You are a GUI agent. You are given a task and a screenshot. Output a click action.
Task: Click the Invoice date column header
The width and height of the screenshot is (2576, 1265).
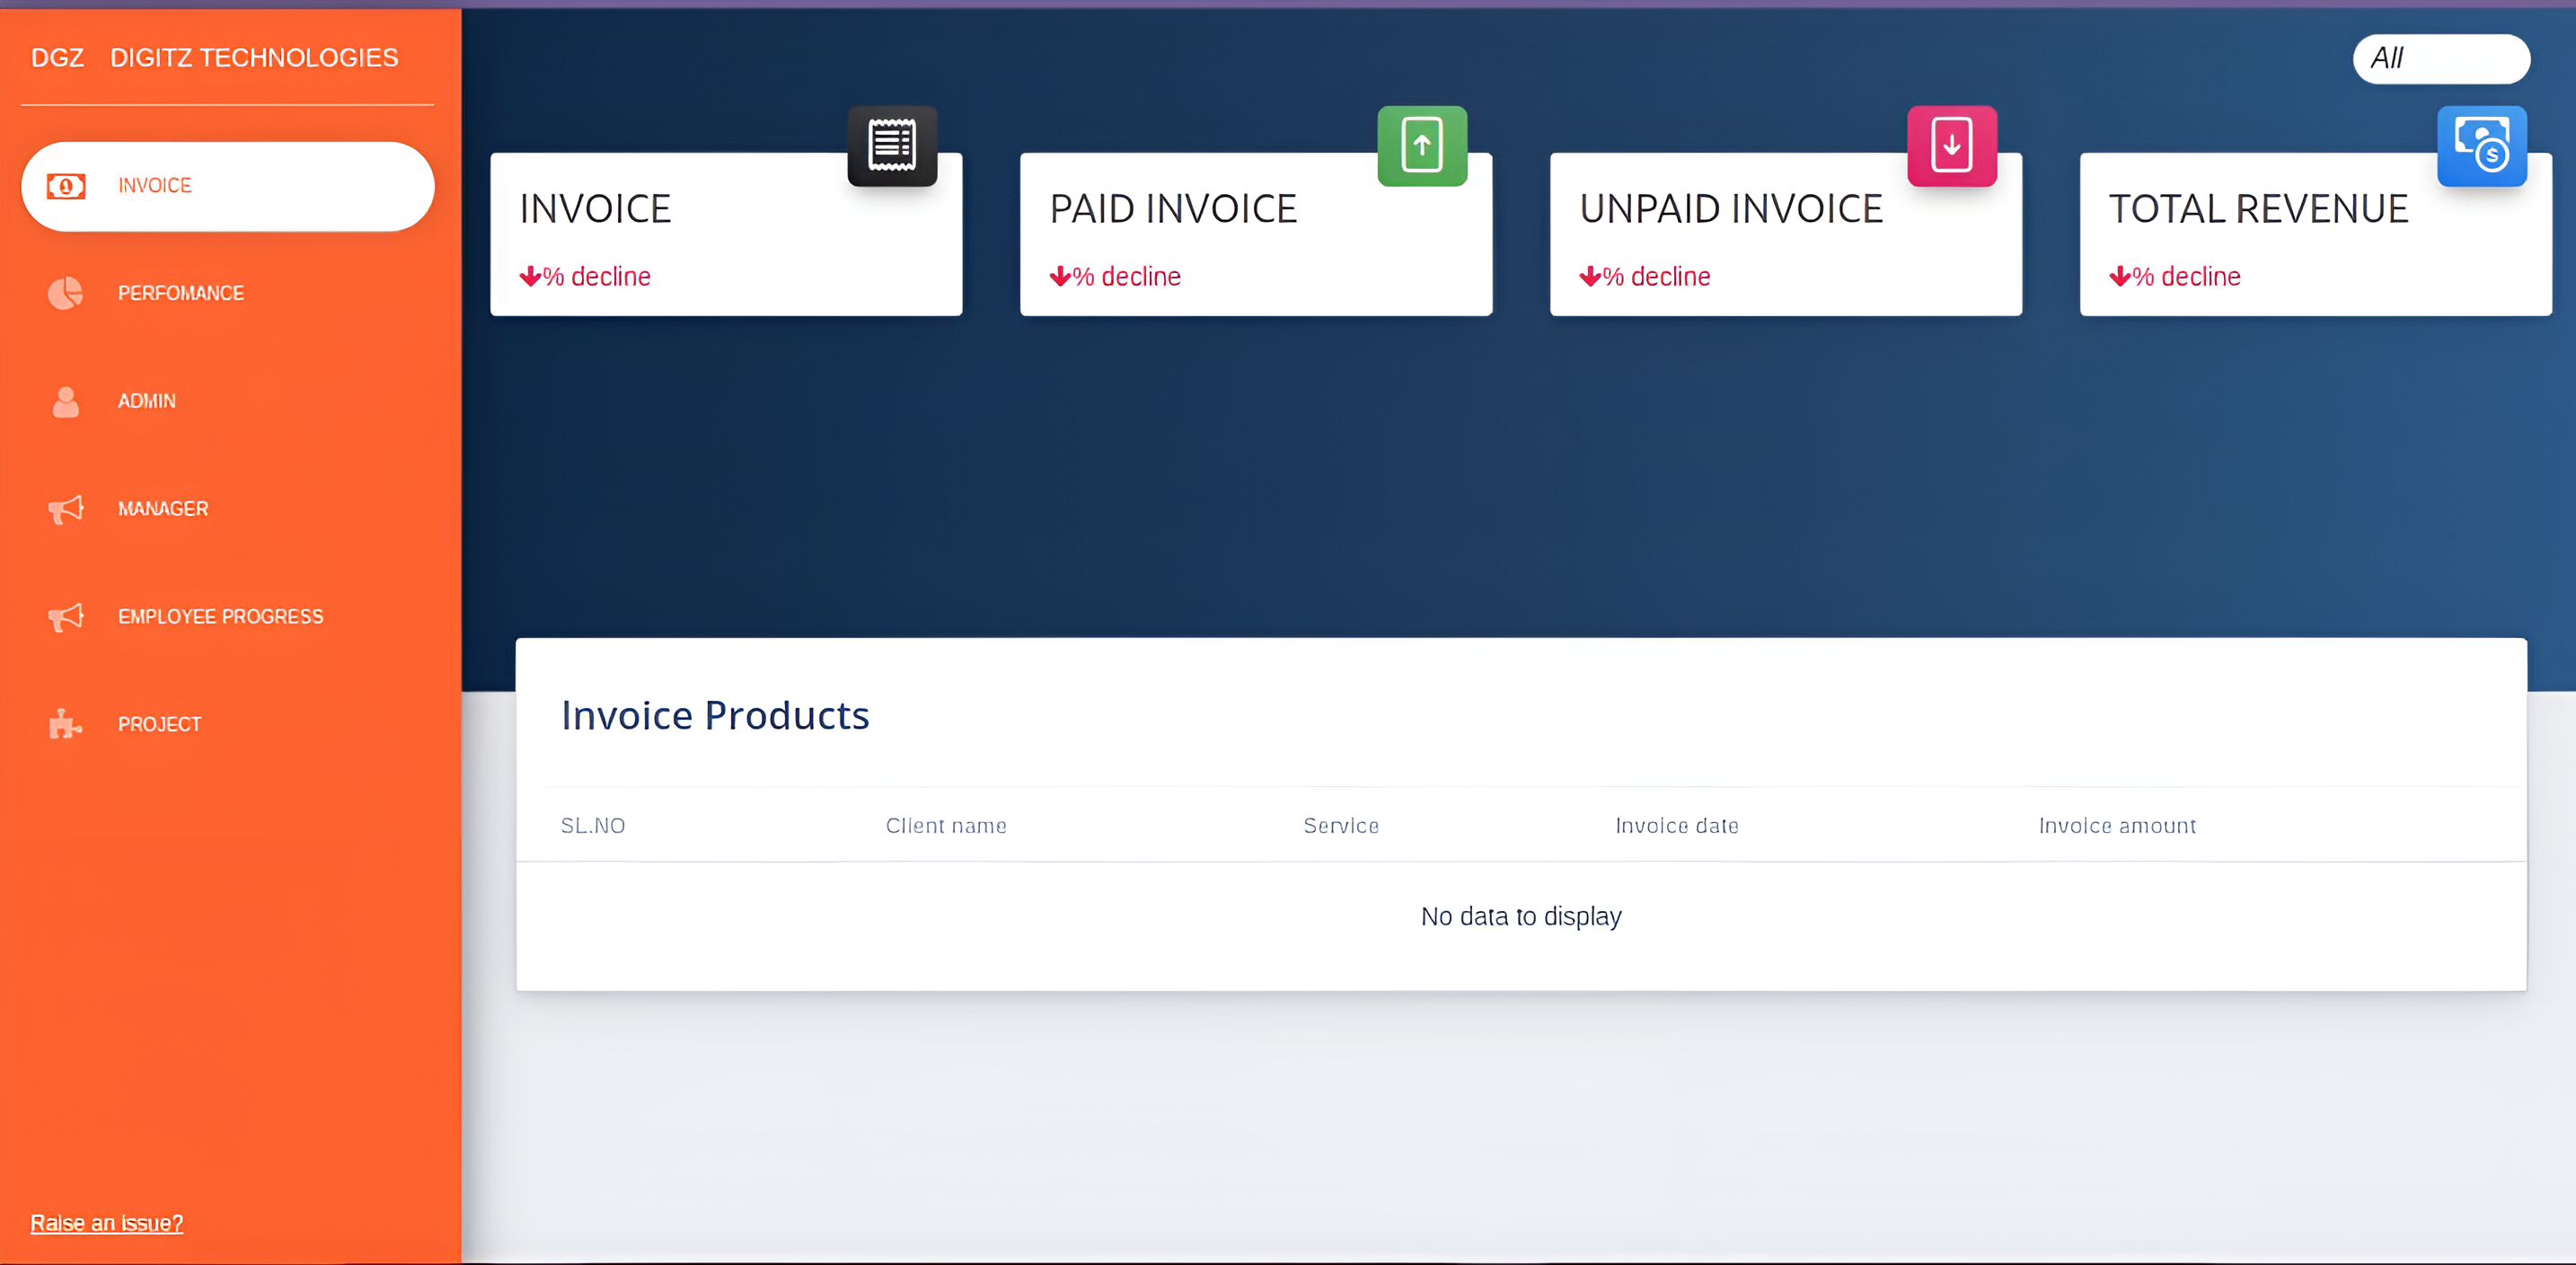(x=1677, y=826)
